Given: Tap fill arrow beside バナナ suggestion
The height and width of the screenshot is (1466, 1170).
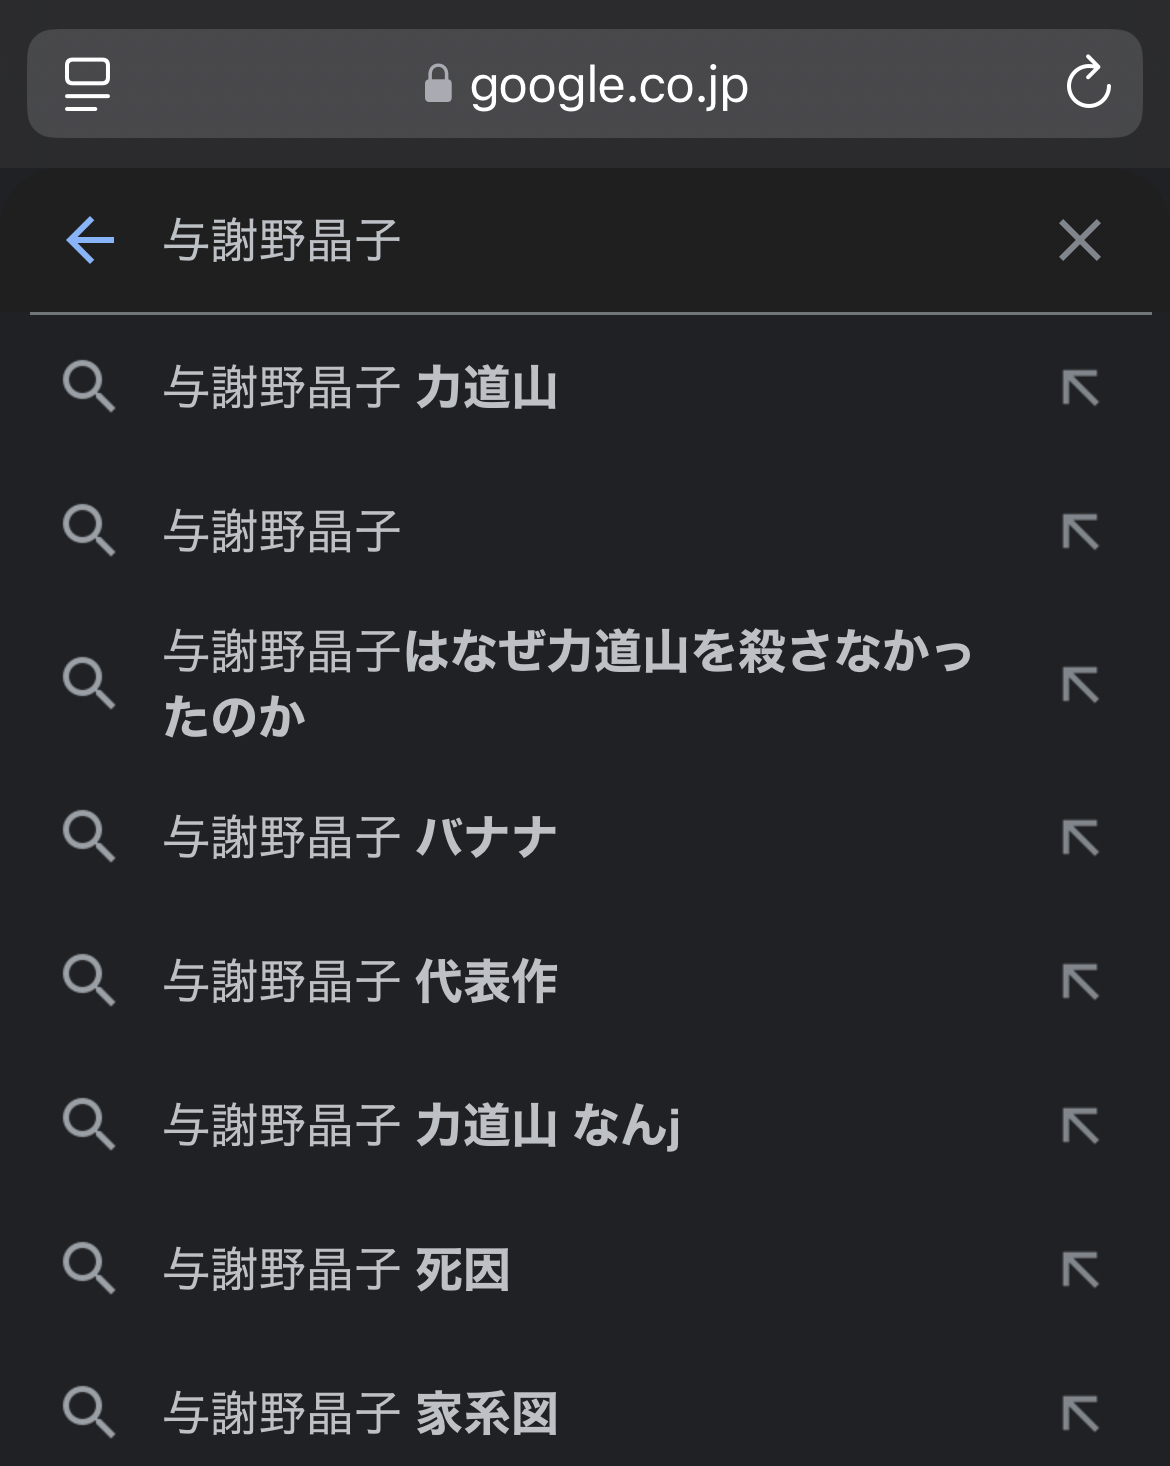Looking at the screenshot, I should pos(1080,837).
